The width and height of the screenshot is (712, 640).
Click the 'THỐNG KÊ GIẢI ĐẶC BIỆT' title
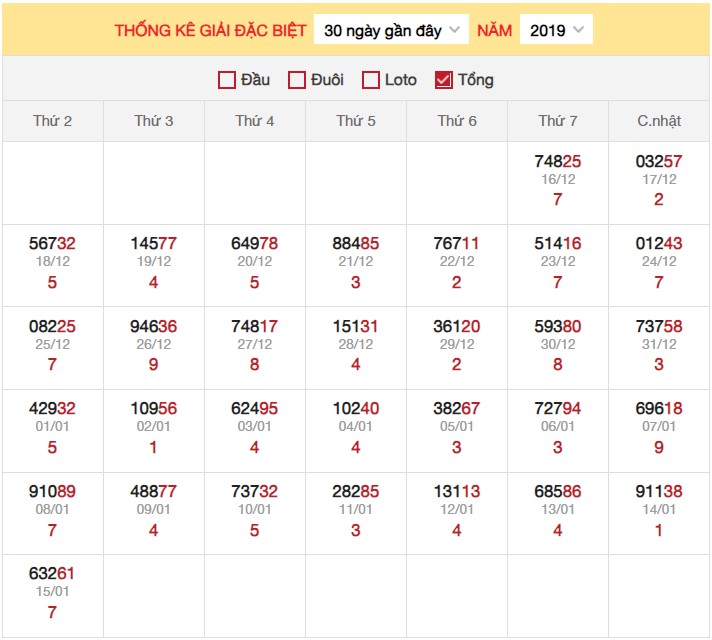(x=210, y=30)
